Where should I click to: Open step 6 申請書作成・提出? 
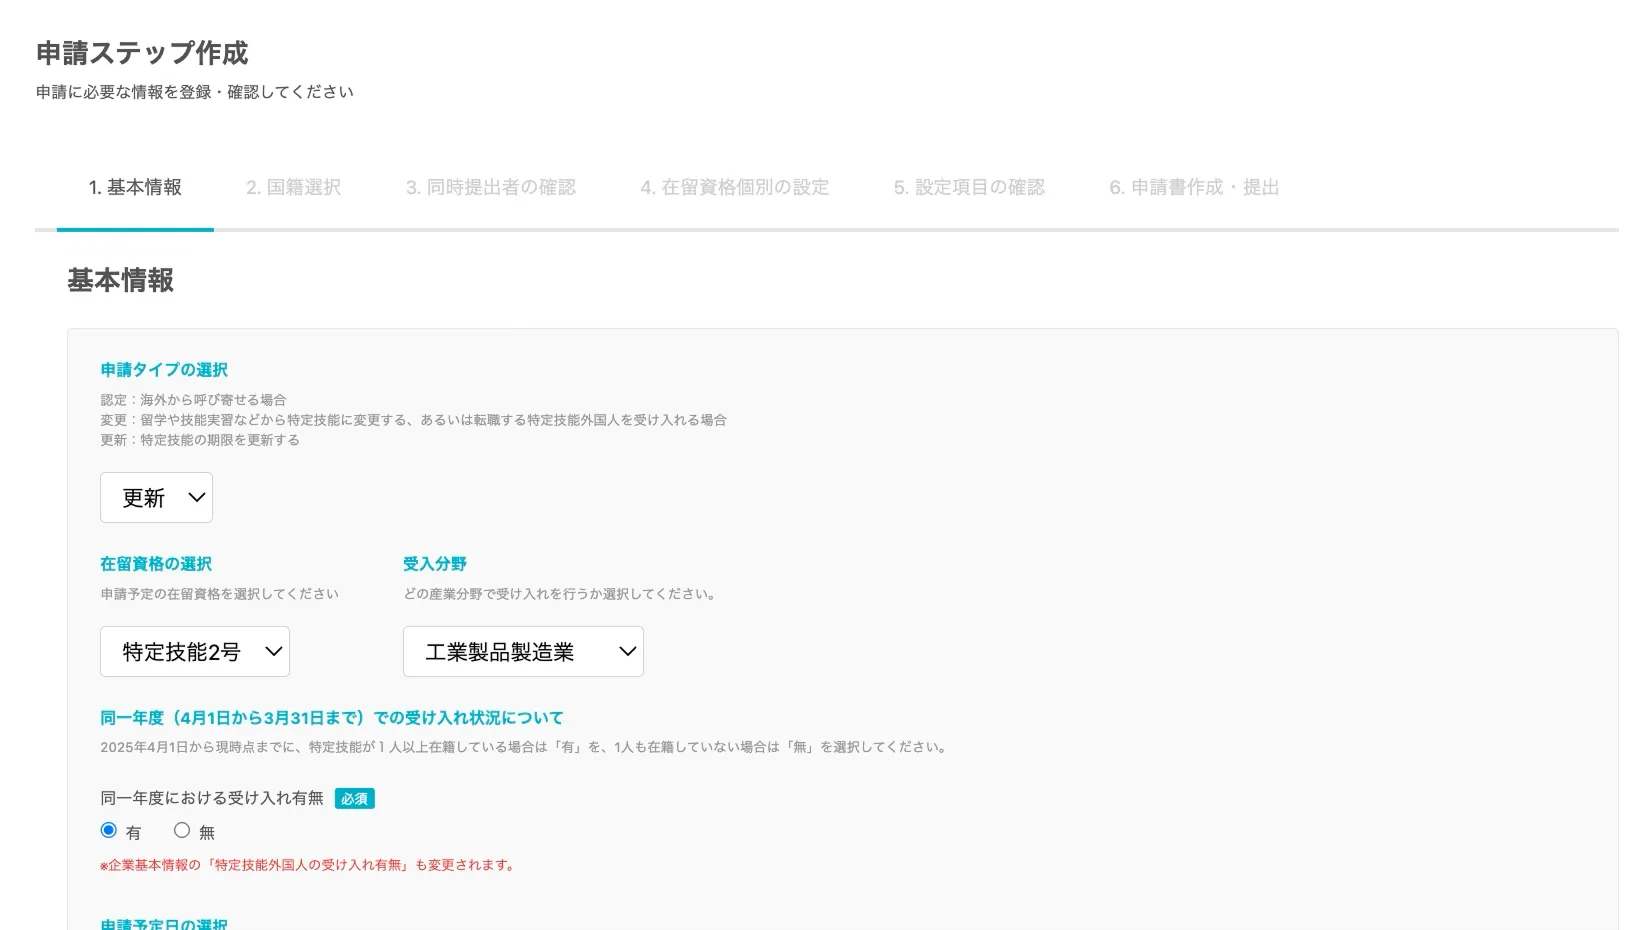point(1194,187)
